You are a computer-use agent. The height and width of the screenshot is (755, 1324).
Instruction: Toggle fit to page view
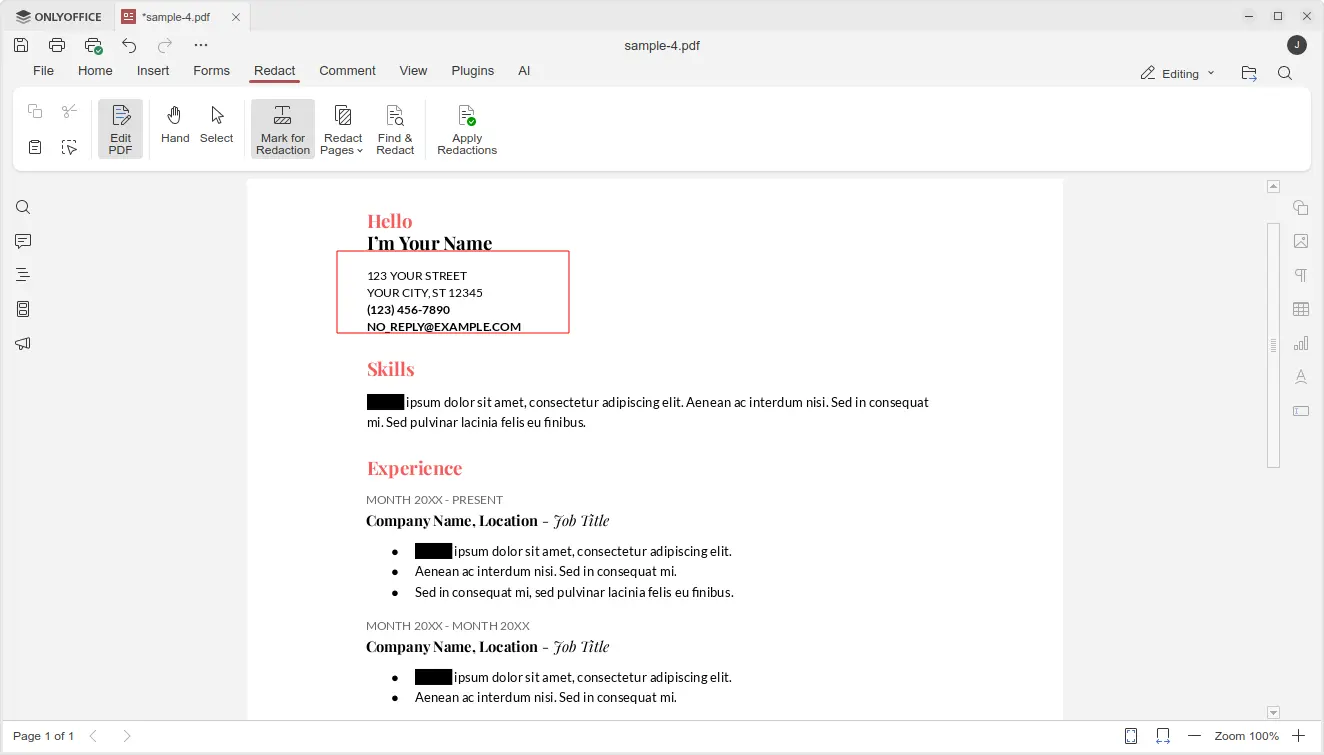1131,736
